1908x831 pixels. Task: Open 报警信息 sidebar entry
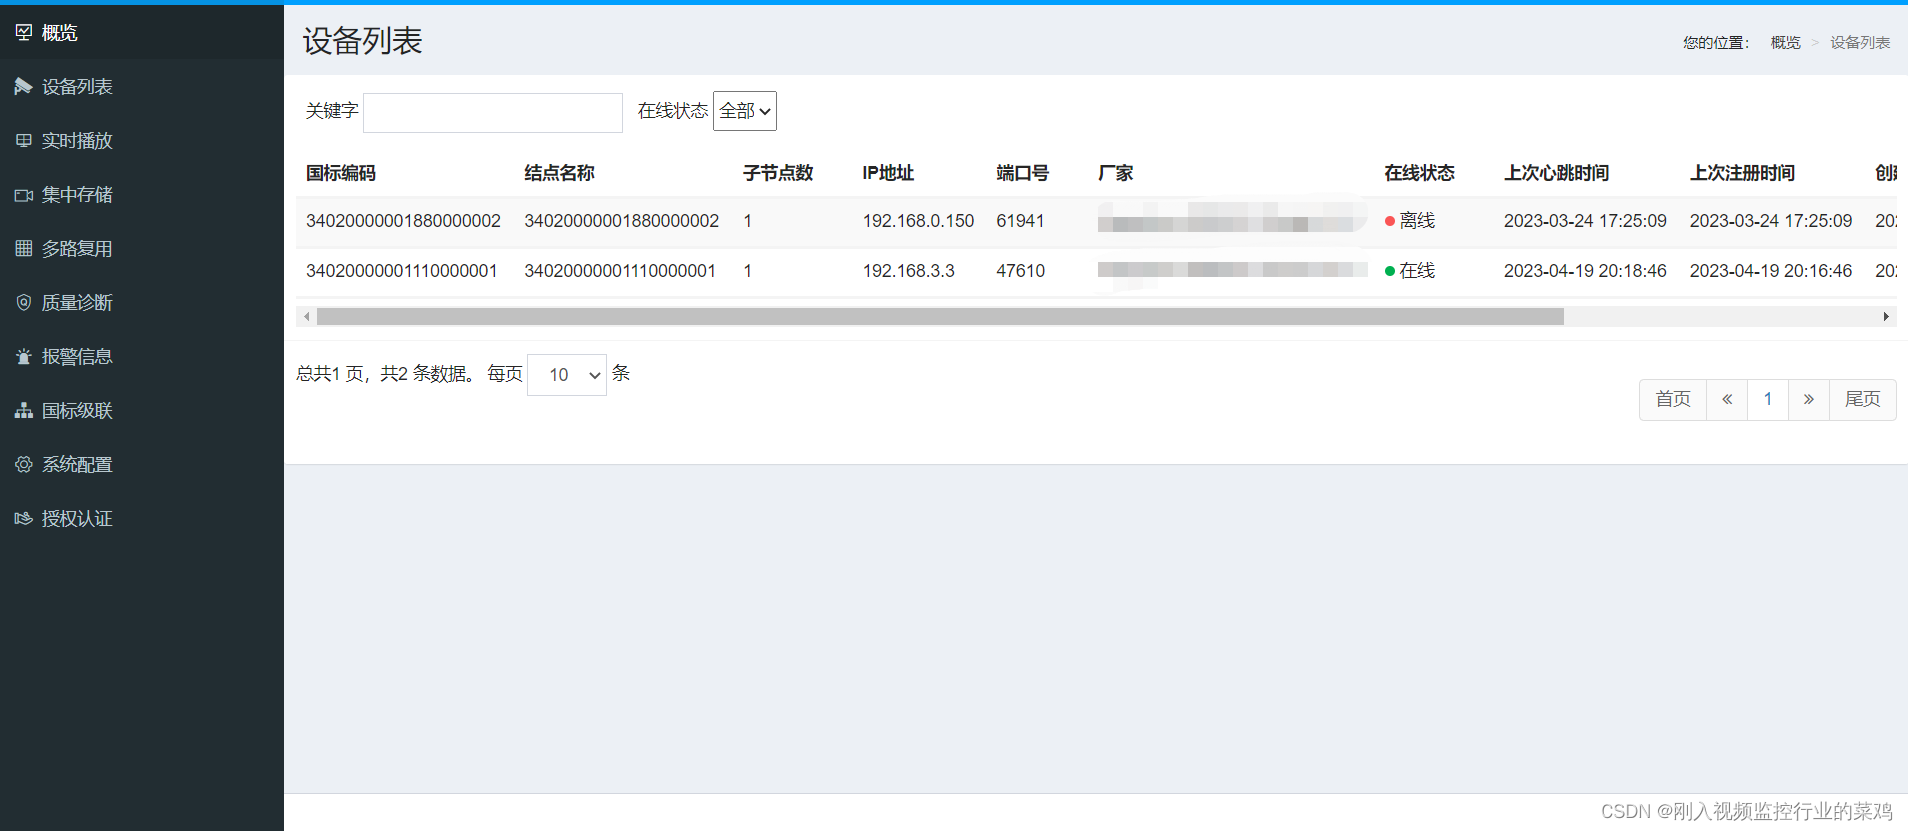pyautogui.click(x=142, y=357)
